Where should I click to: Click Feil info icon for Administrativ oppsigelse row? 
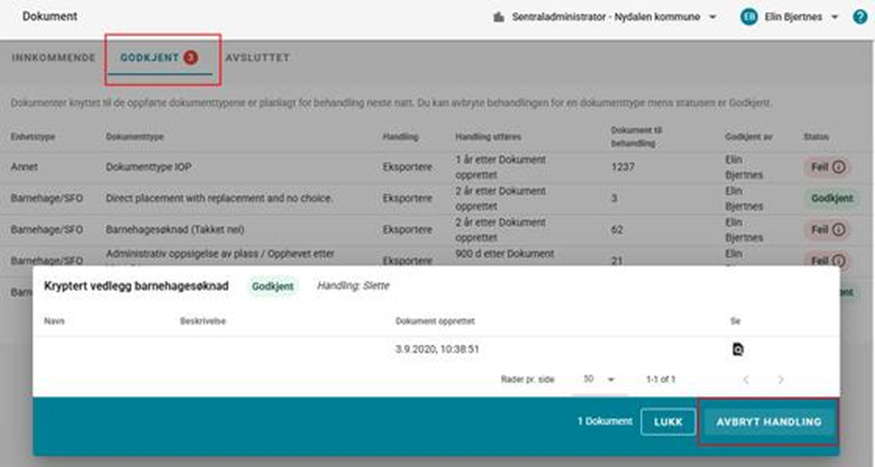click(838, 260)
